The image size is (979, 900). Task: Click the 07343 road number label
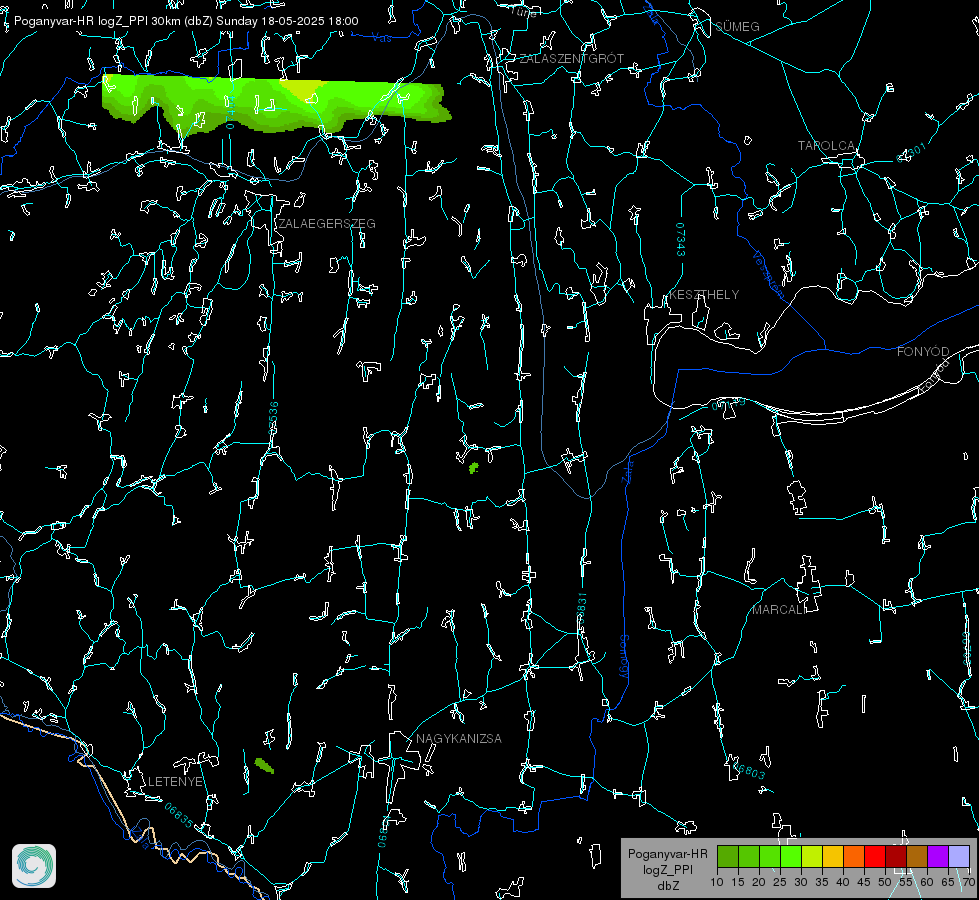click(x=681, y=240)
